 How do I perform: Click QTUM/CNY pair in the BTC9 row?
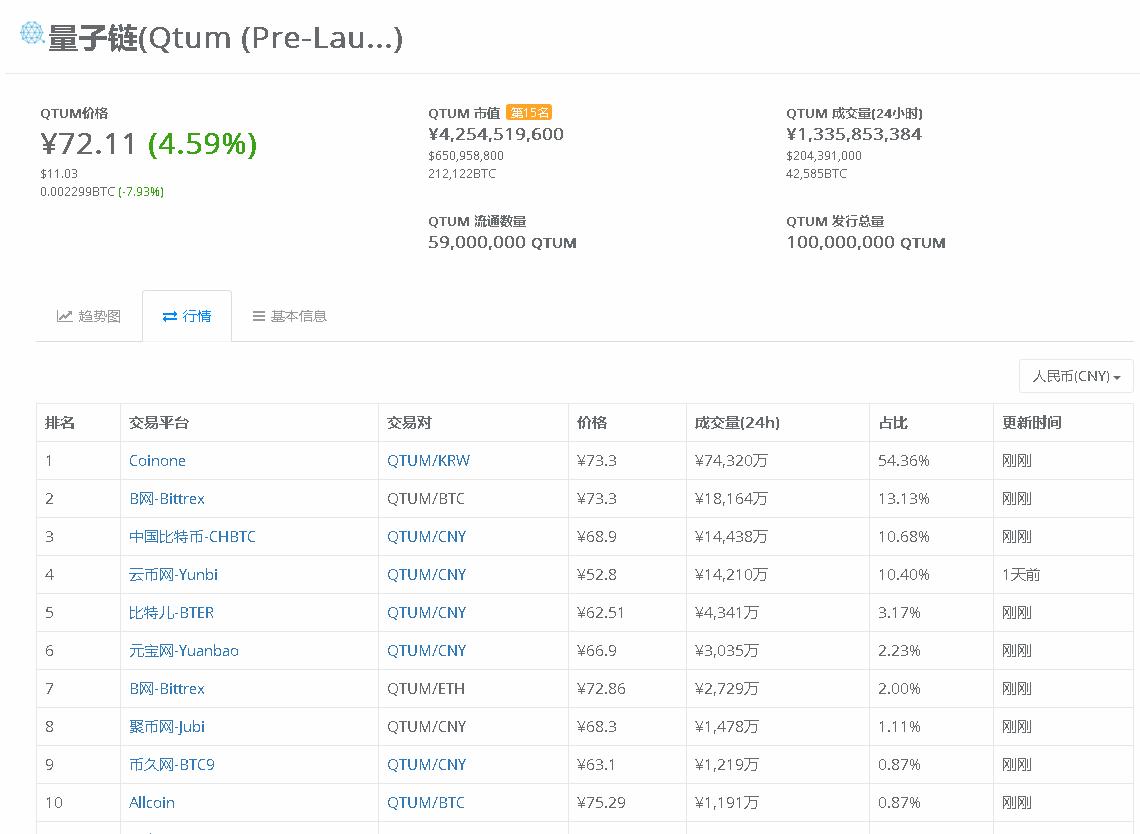click(x=426, y=764)
